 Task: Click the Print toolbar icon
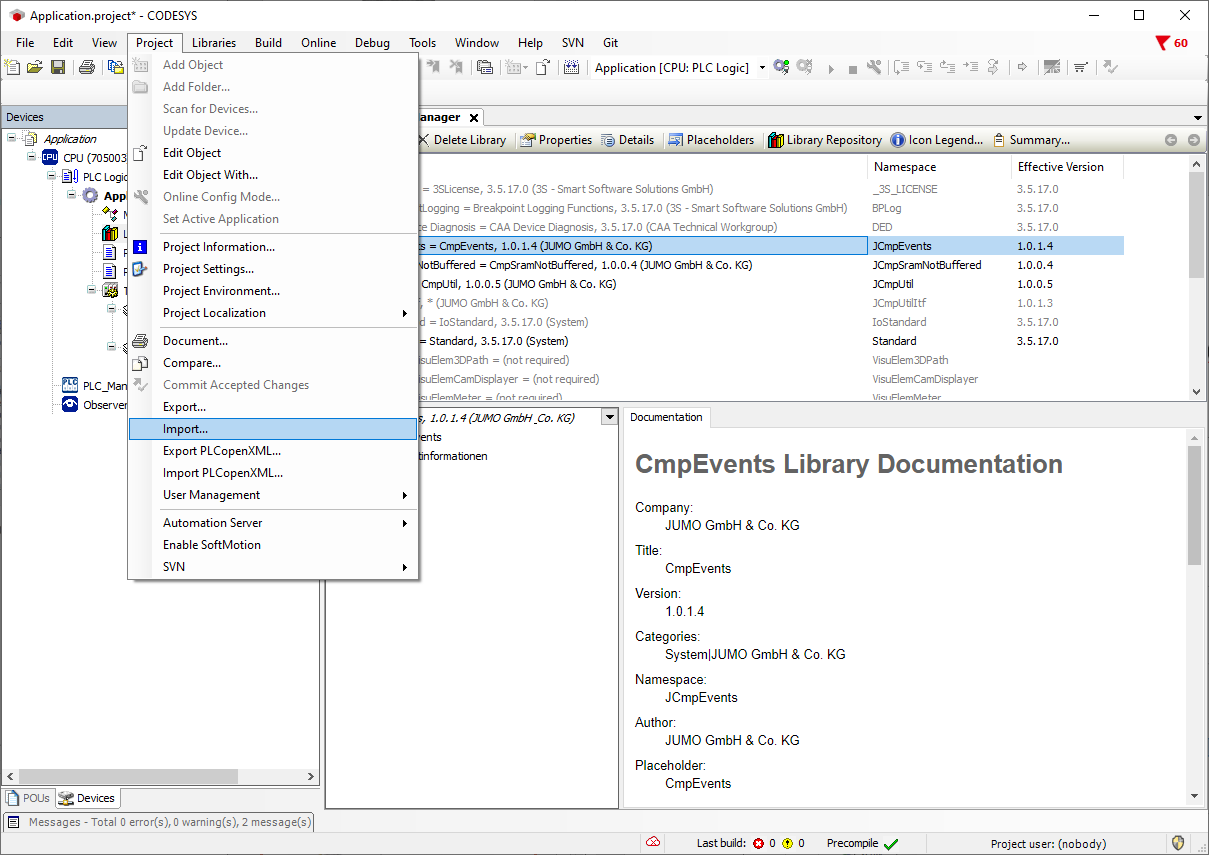pyautogui.click(x=87, y=67)
